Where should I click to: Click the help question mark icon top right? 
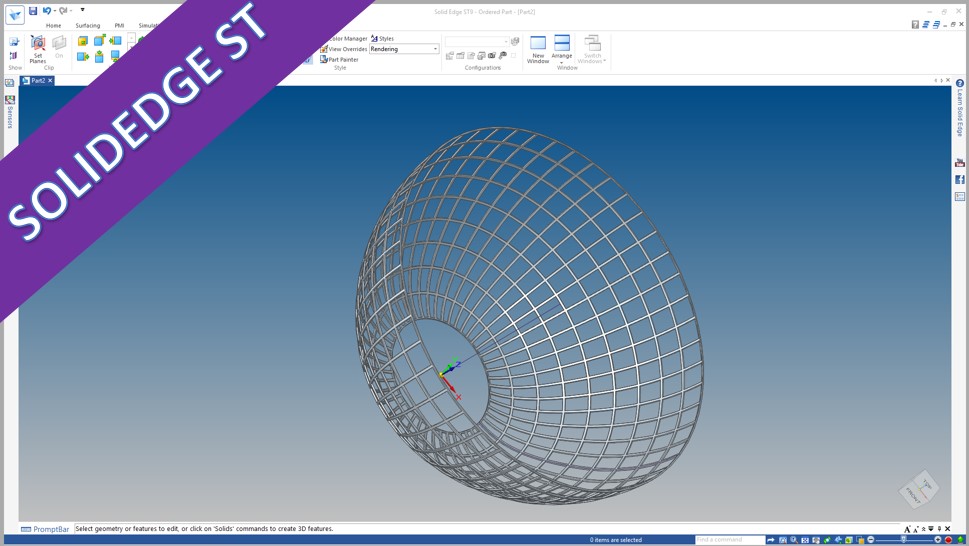pyautogui.click(x=915, y=25)
